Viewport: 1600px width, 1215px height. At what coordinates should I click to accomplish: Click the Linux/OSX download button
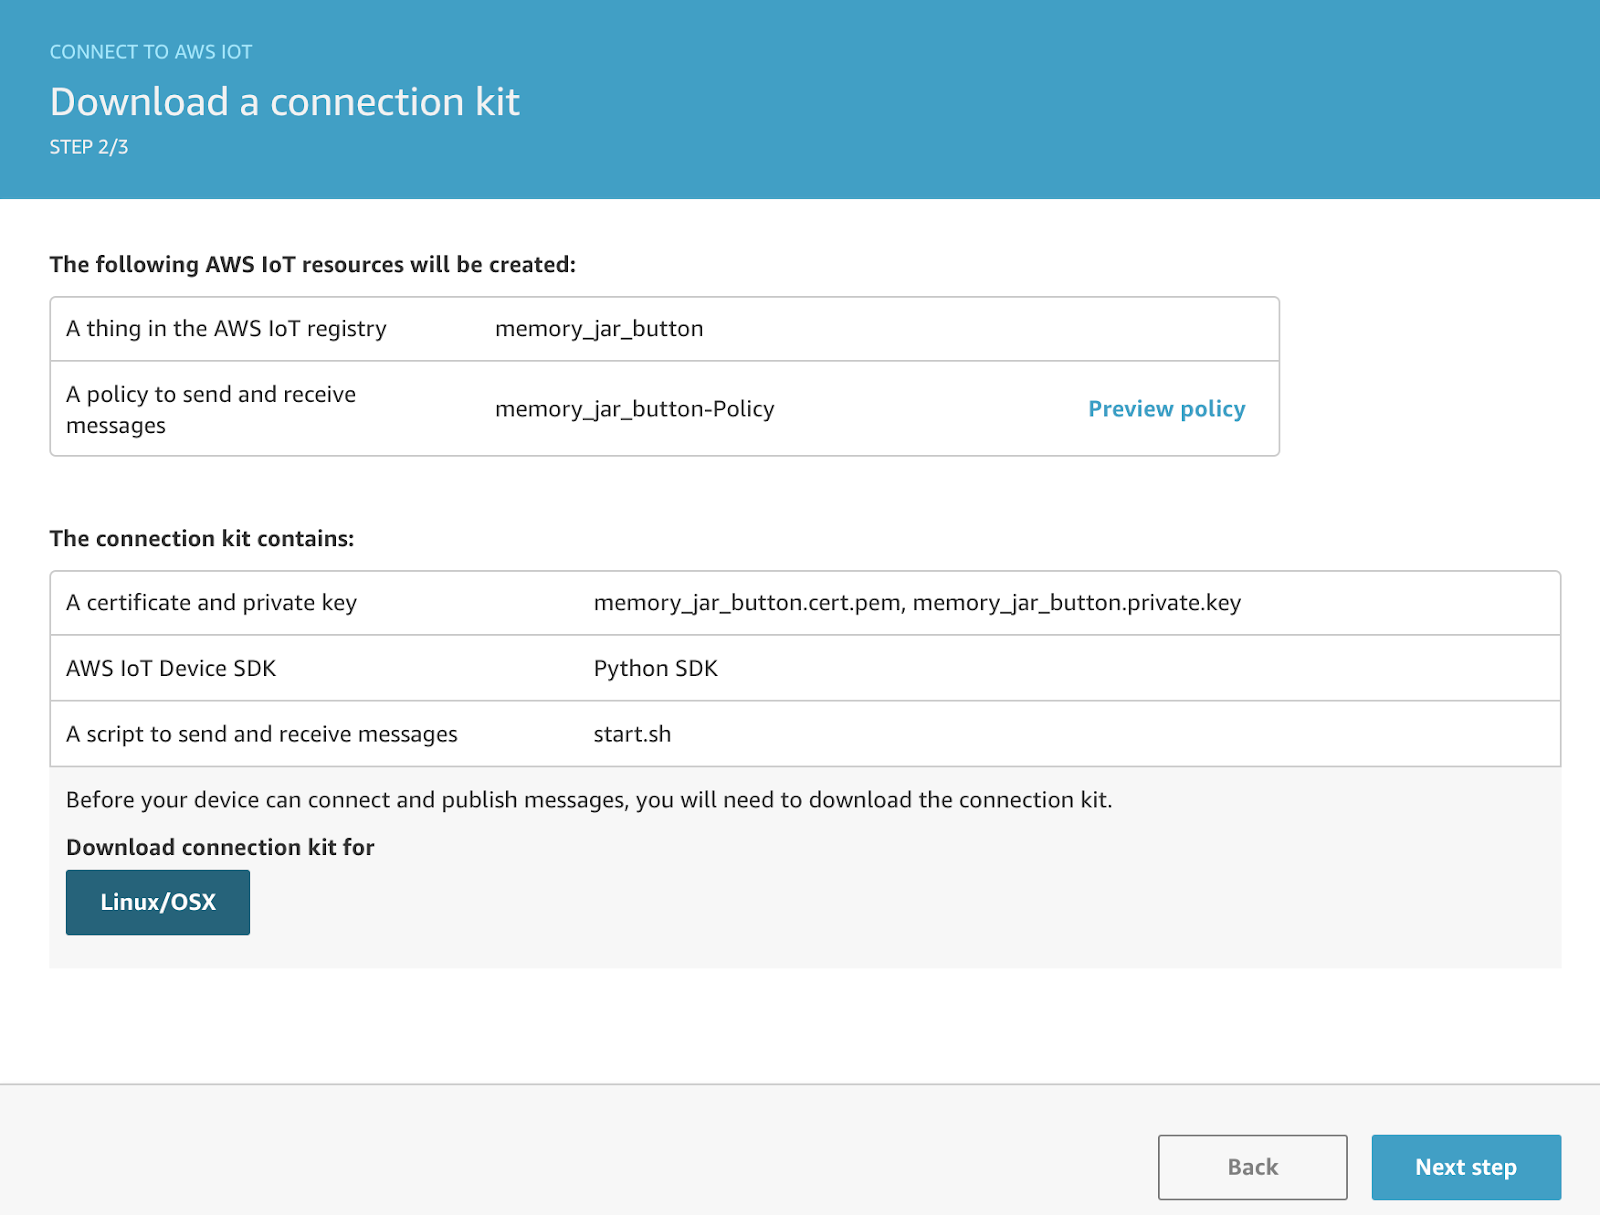[x=158, y=902]
